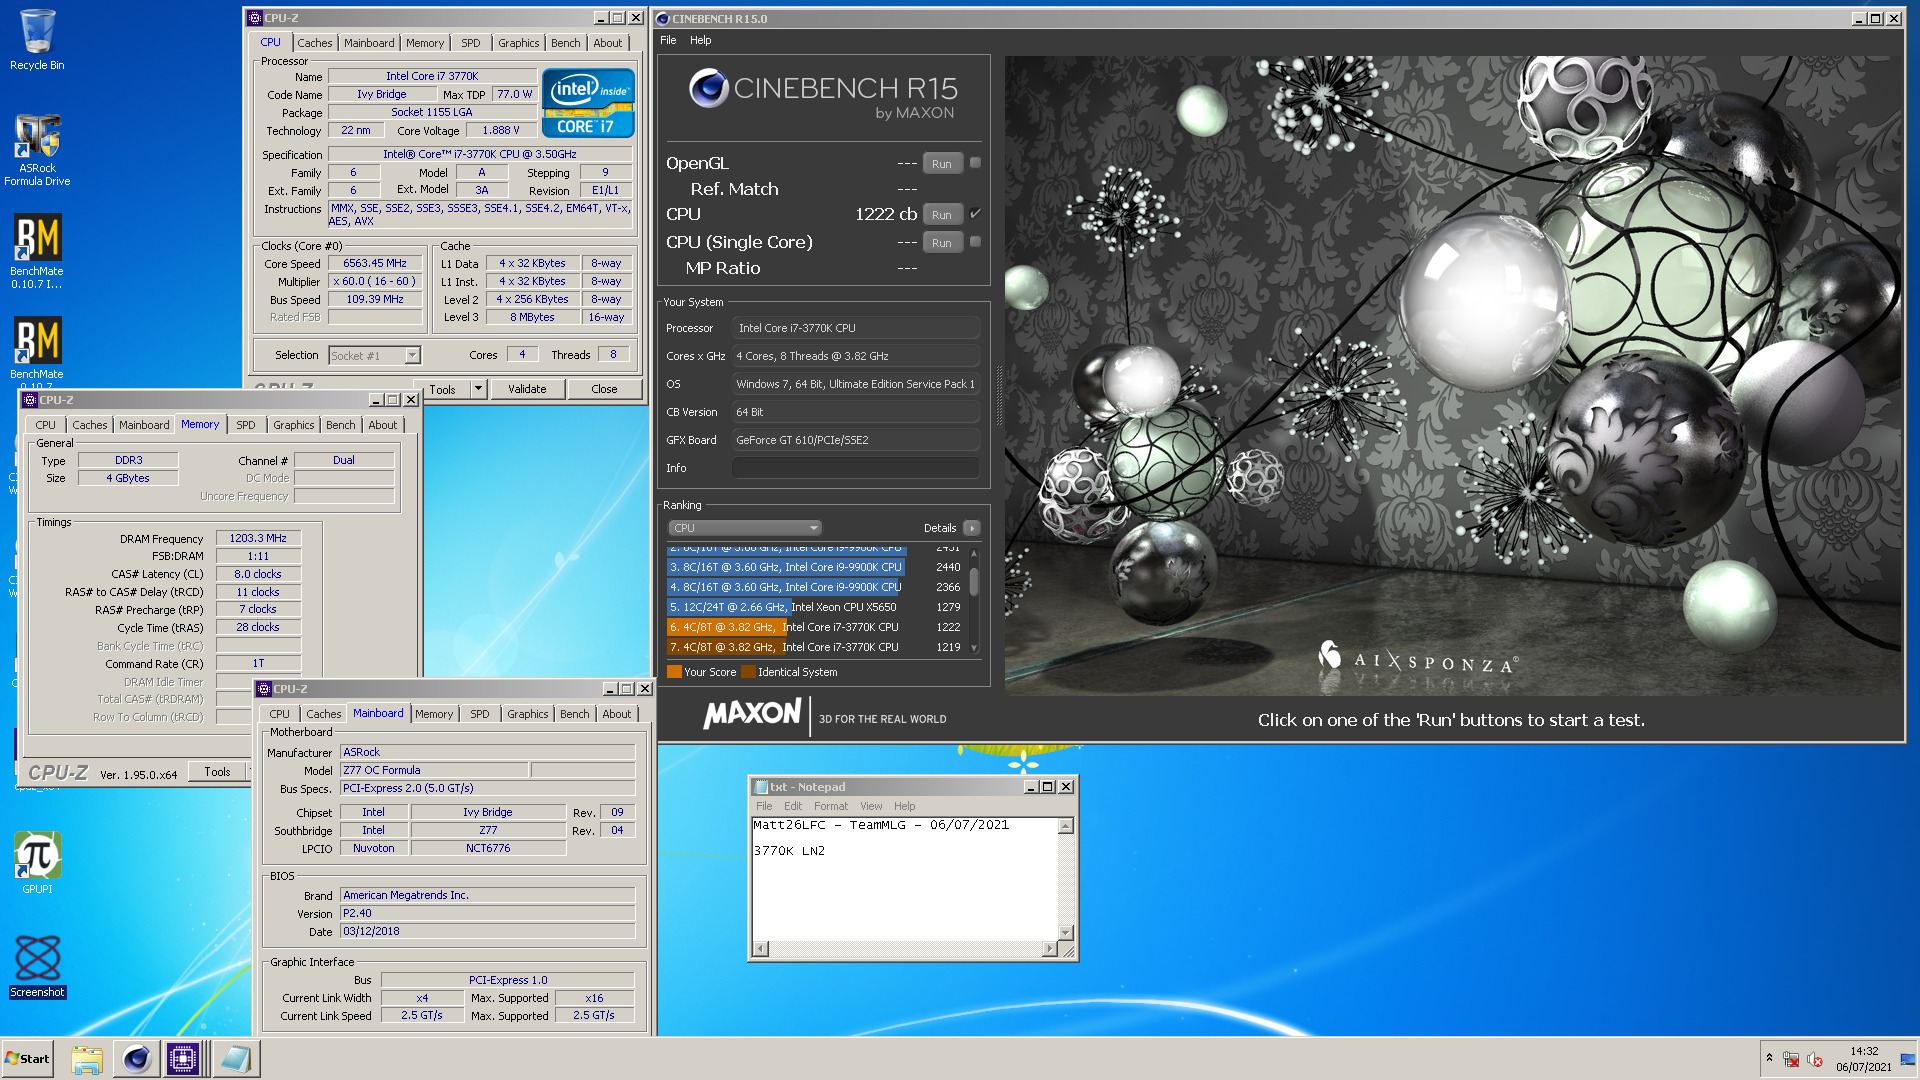The width and height of the screenshot is (1920, 1080).
Task: Open File Explorer from the taskbar
Action: pyautogui.click(x=87, y=1058)
